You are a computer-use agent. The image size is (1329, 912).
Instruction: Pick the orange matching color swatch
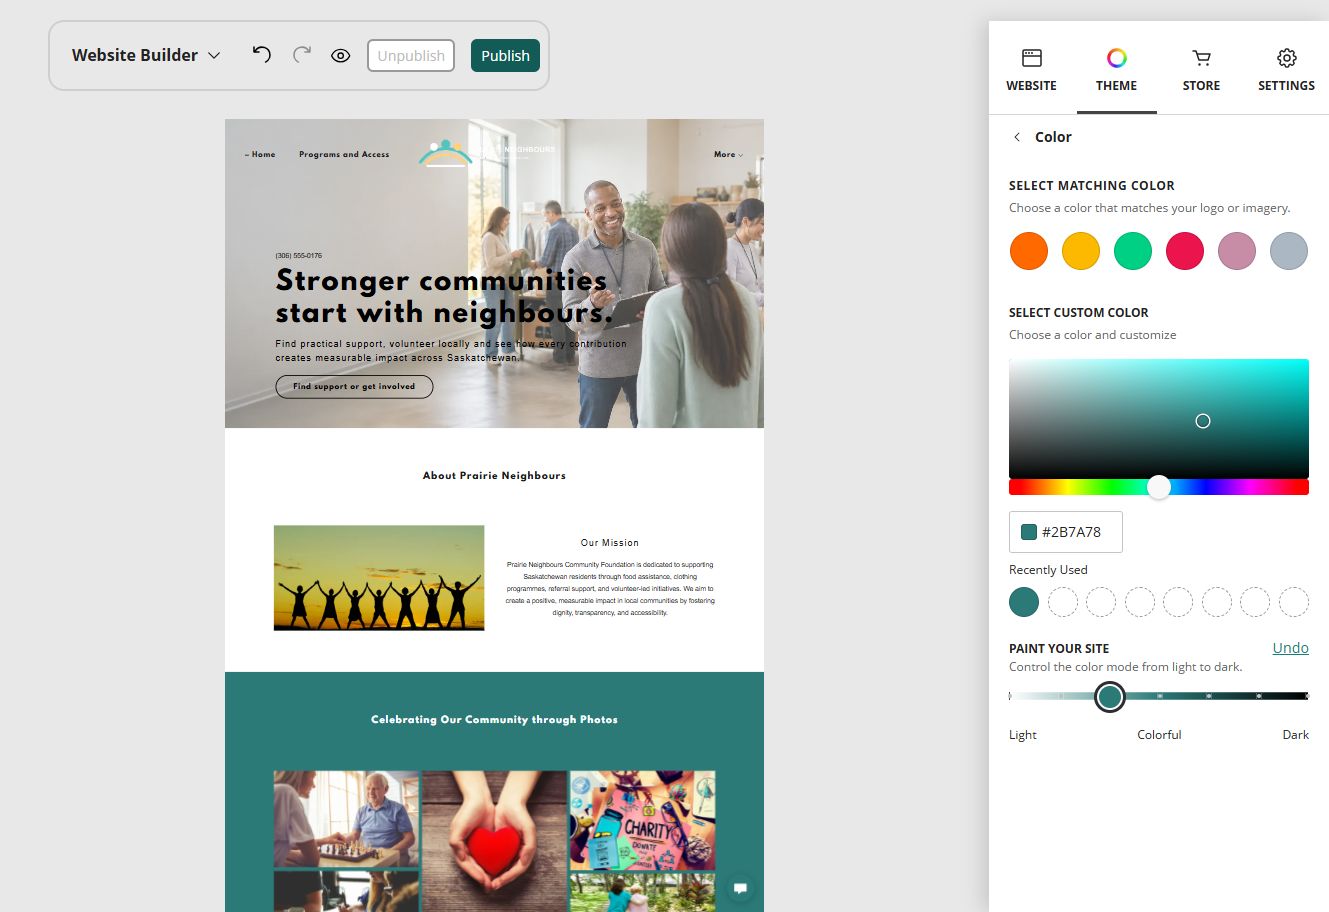pos(1029,251)
